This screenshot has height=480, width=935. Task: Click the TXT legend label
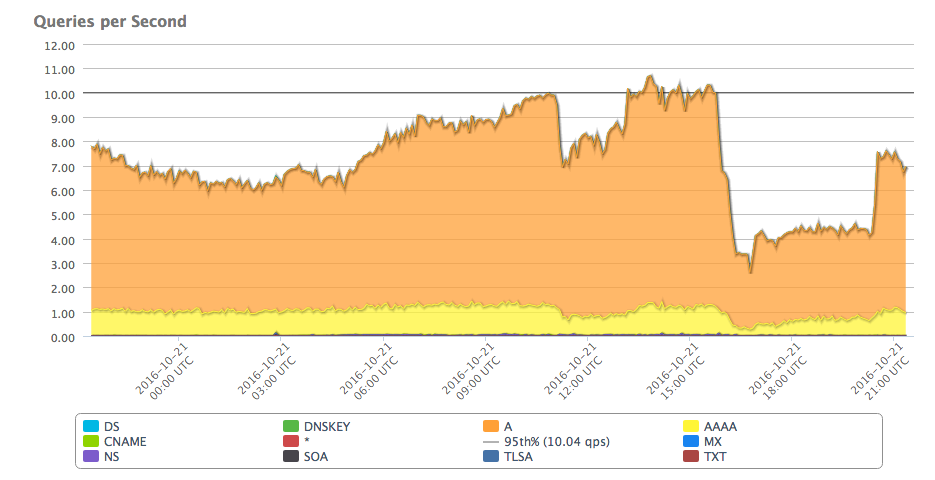click(715, 457)
